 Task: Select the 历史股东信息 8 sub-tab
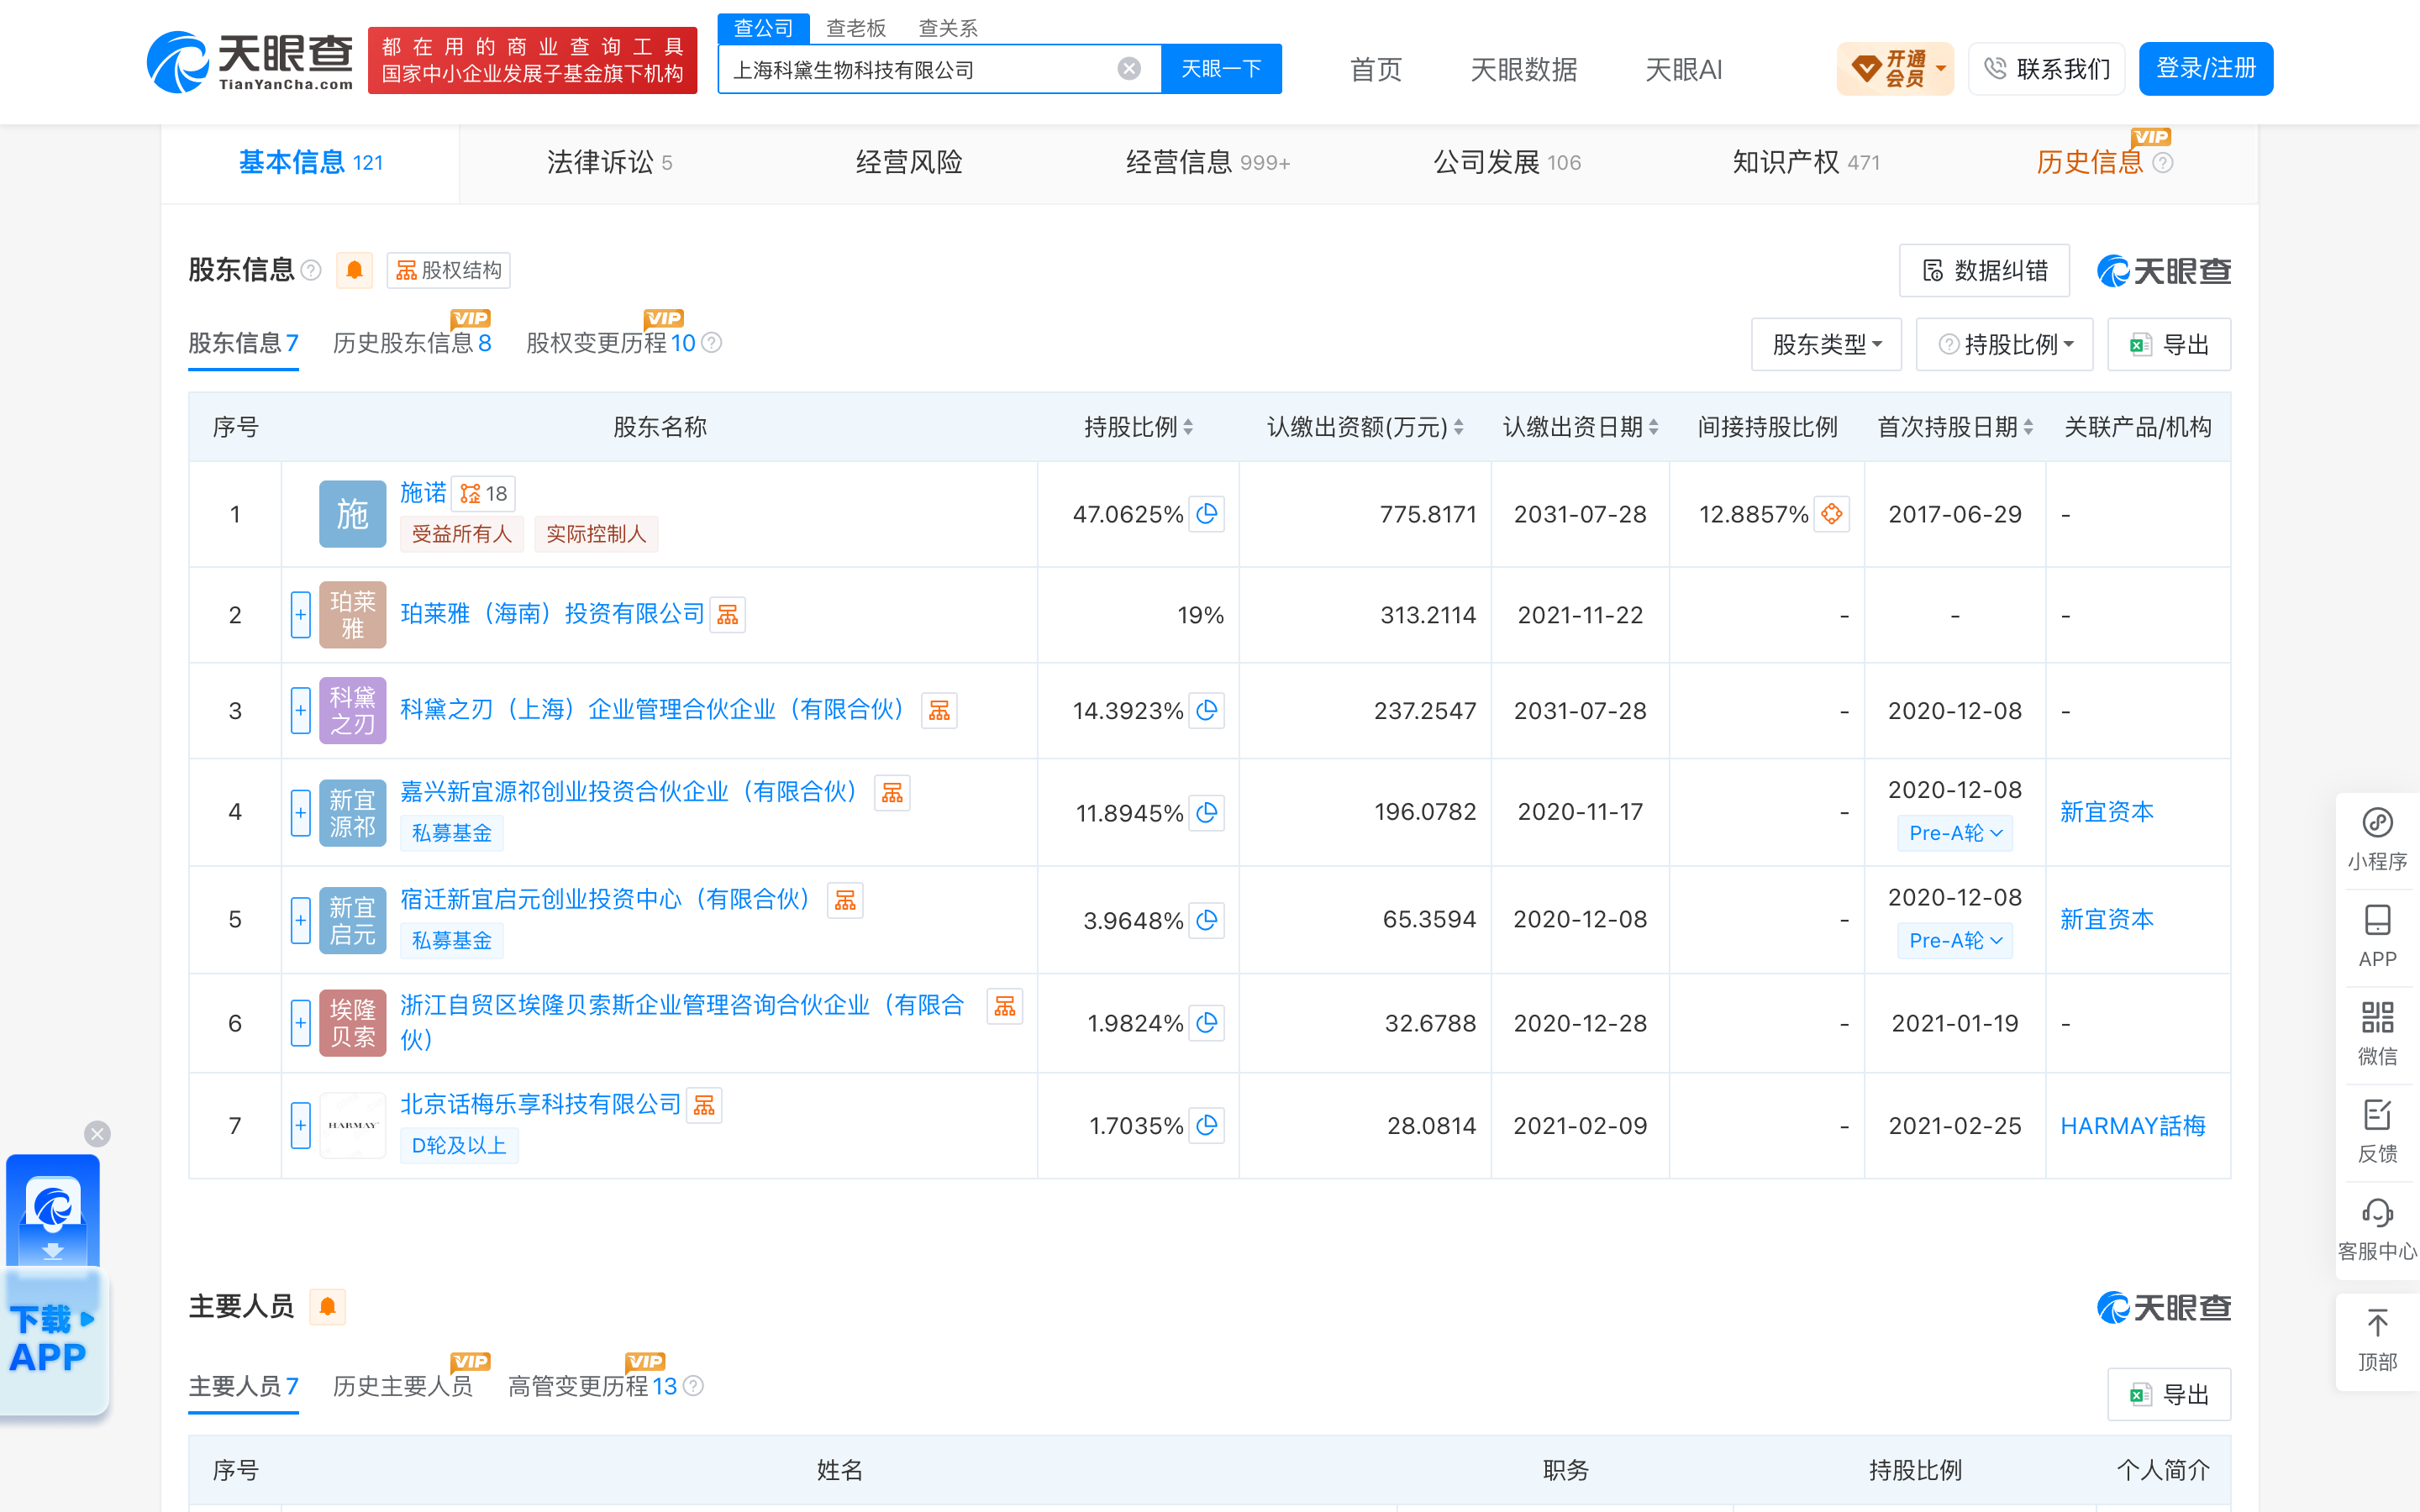point(412,343)
